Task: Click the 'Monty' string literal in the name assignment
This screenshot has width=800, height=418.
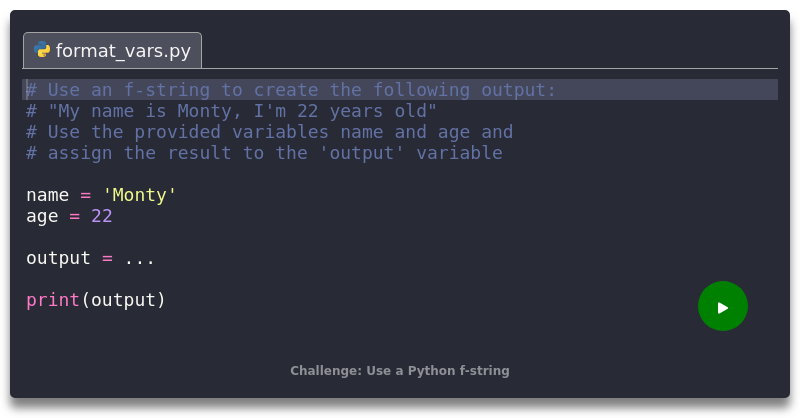Action: tap(139, 195)
